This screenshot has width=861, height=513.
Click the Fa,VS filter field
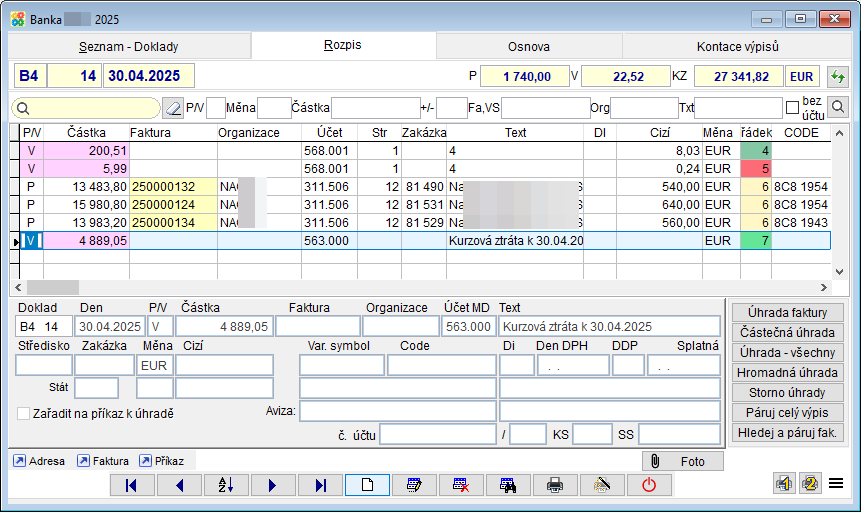point(546,108)
